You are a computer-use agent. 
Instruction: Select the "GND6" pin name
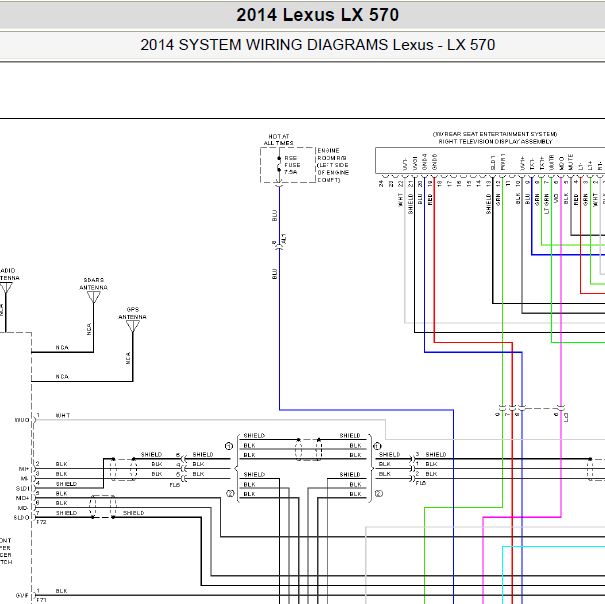click(434, 162)
